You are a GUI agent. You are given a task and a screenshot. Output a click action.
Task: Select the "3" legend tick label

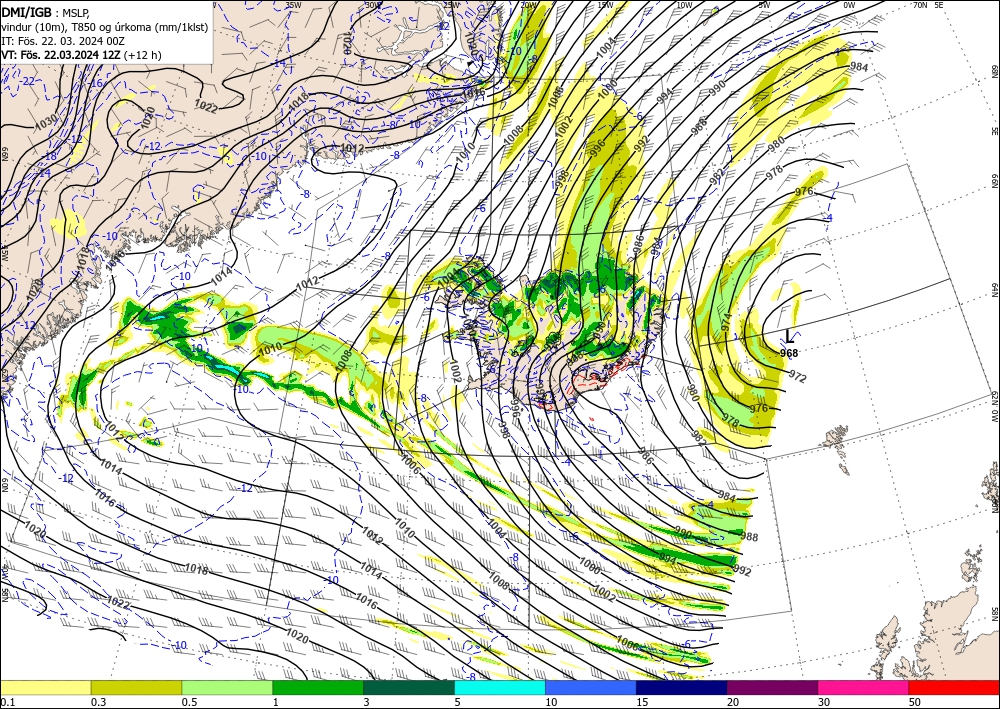(x=367, y=702)
